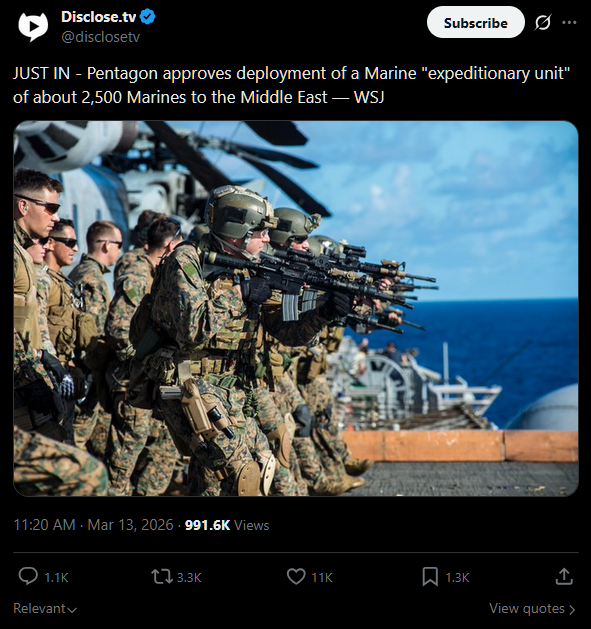This screenshot has height=629, width=591.
Task: Subscribe to Disclose.tv
Action: tap(475, 22)
